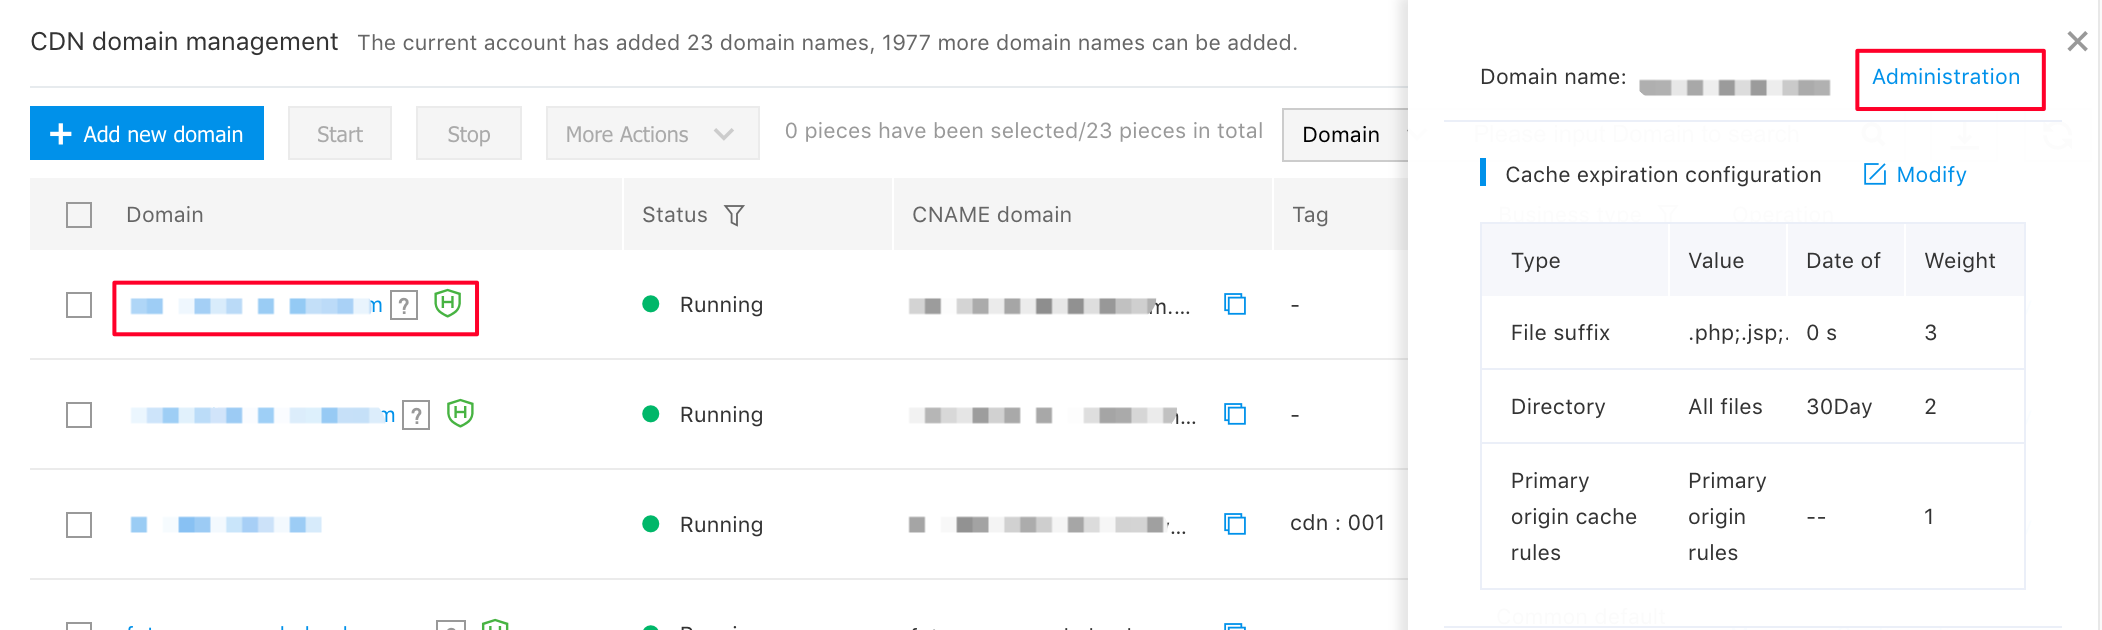Viewport: 2102px width, 630px height.
Task: Click Modify for cache expiration configuration
Action: click(x=1915, y=175)
